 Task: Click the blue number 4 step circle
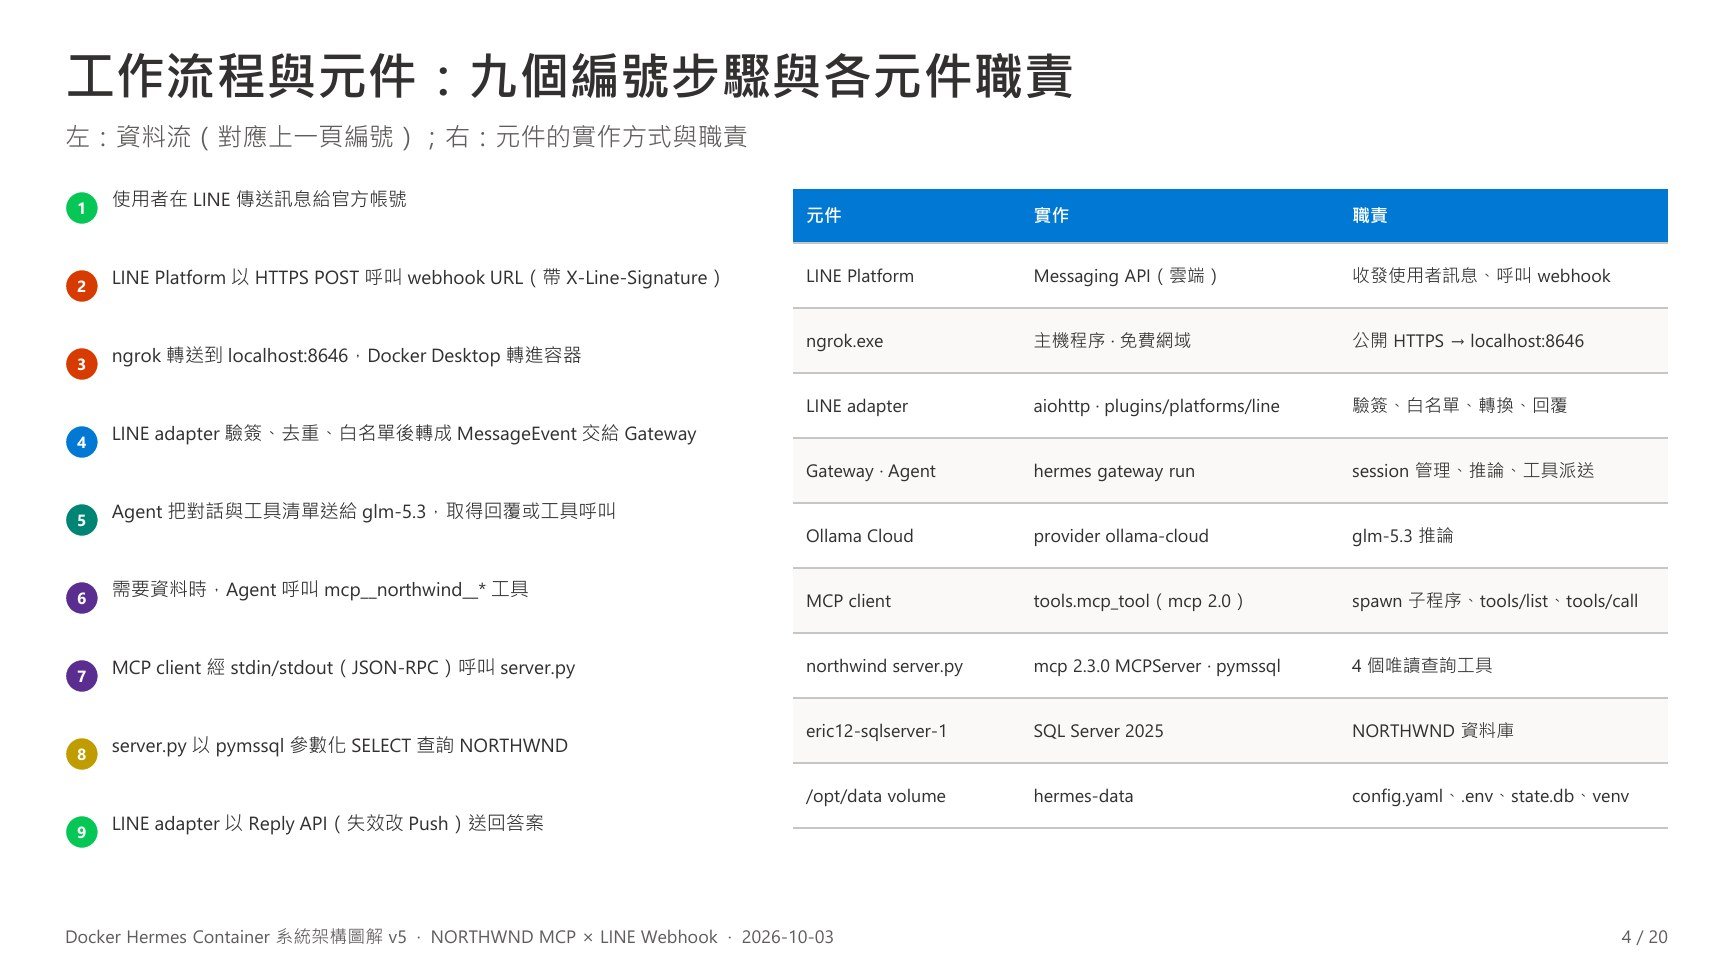coord(82,442)
